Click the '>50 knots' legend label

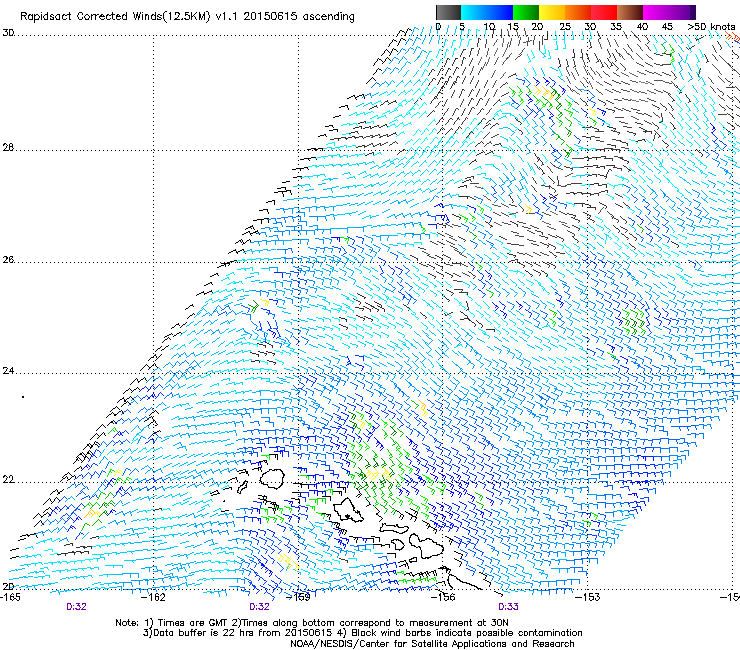pyautogui.click(x=711, y=26)
